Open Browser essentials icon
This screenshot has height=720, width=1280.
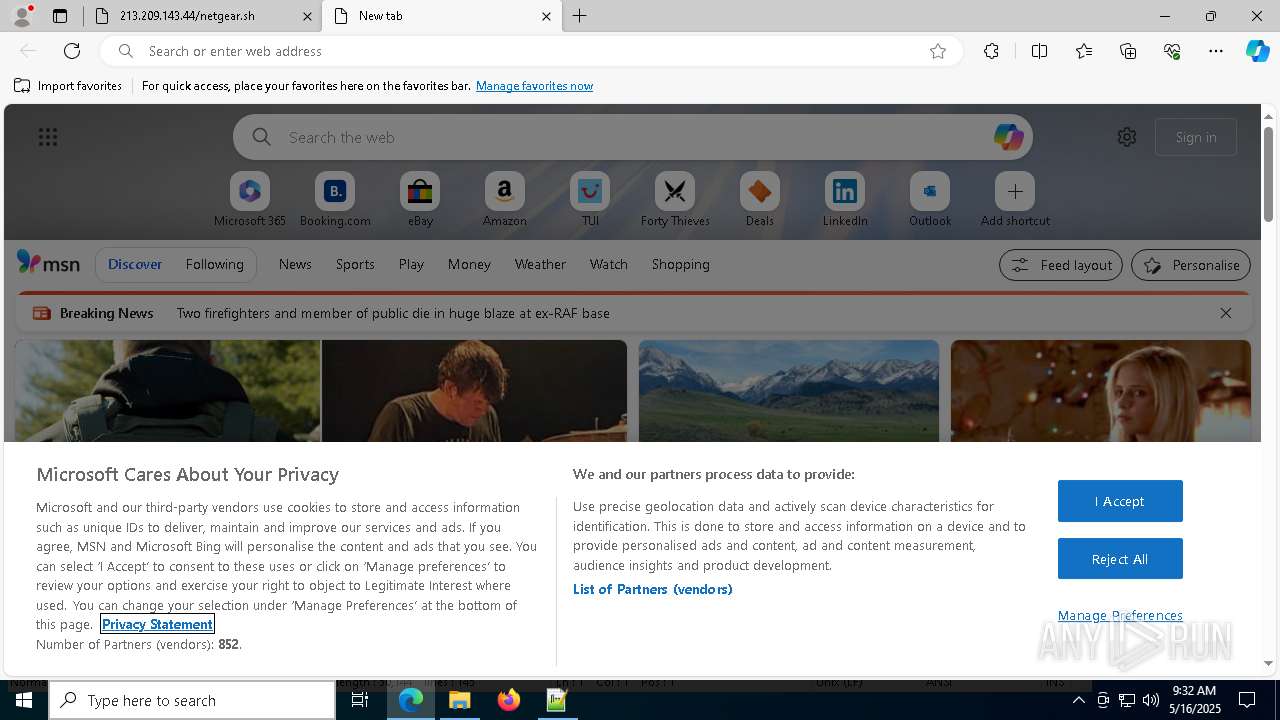[1172, 51]
